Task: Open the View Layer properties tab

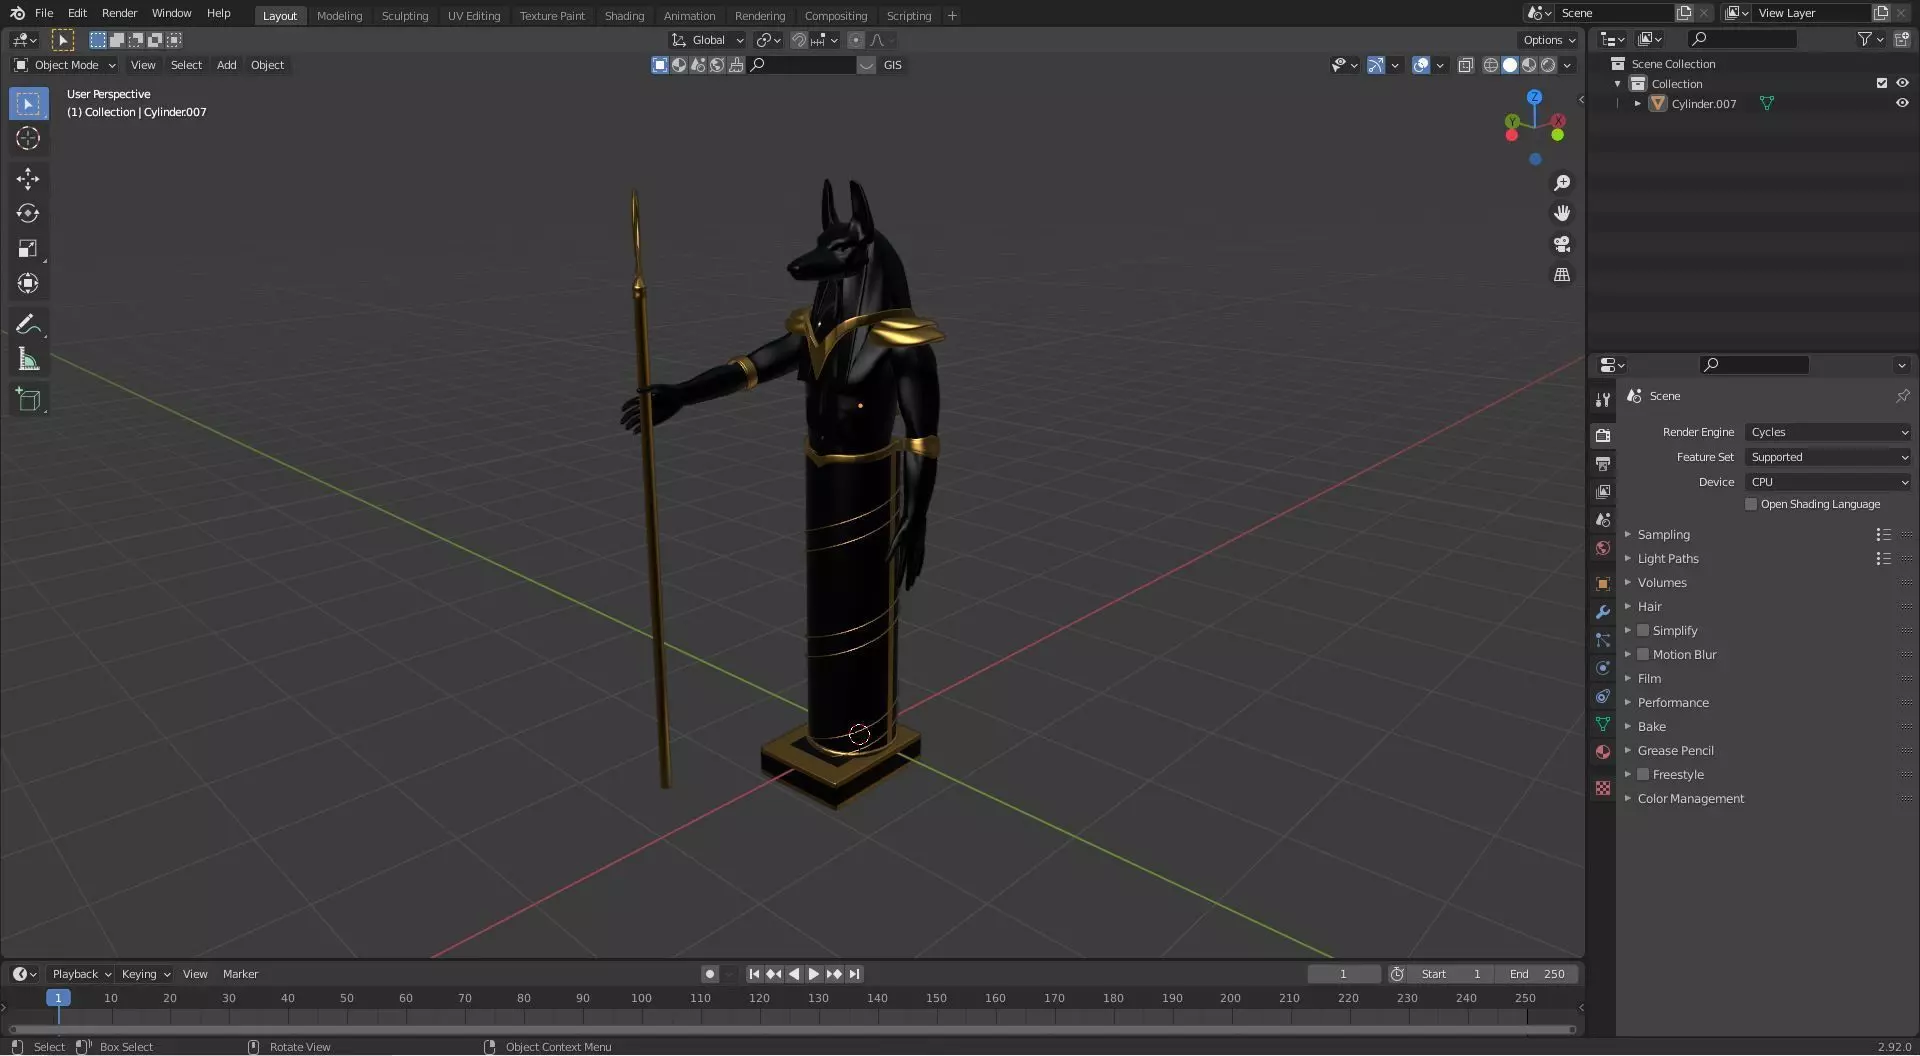Action: pyautogui.click(x=1603, y=492)
